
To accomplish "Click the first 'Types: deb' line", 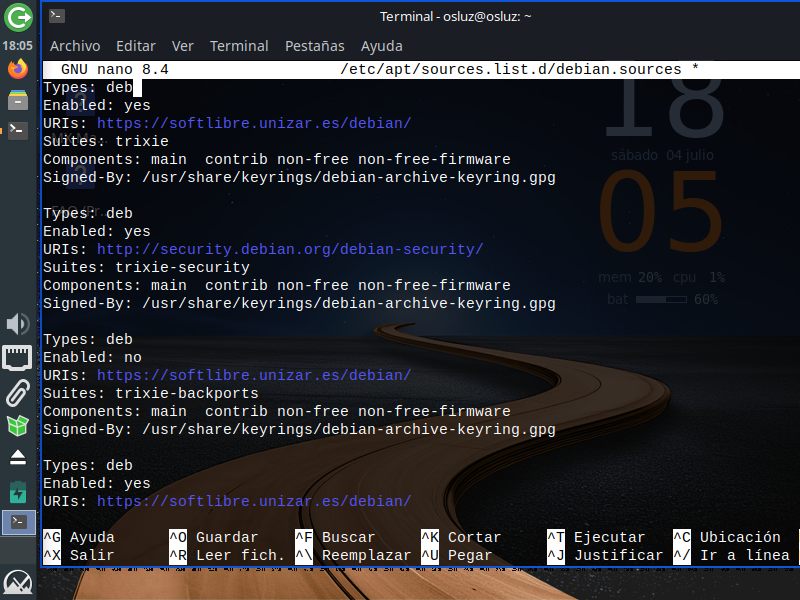I will pyautogui.click(x=88, y=87).
